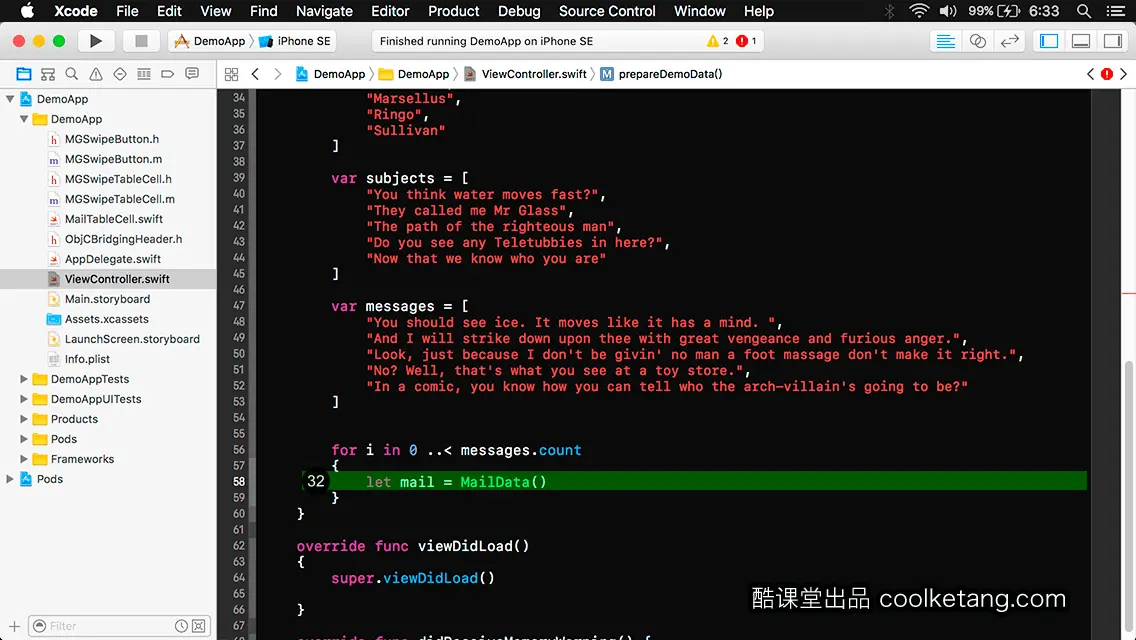Stop the running scheme

click(x=141, y=41)
